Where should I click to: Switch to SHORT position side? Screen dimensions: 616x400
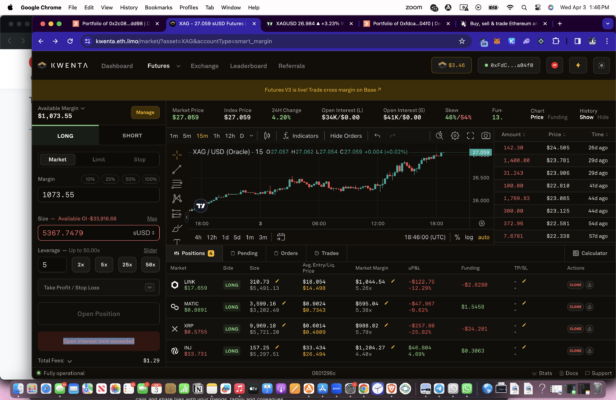click(x=131, y=135)
